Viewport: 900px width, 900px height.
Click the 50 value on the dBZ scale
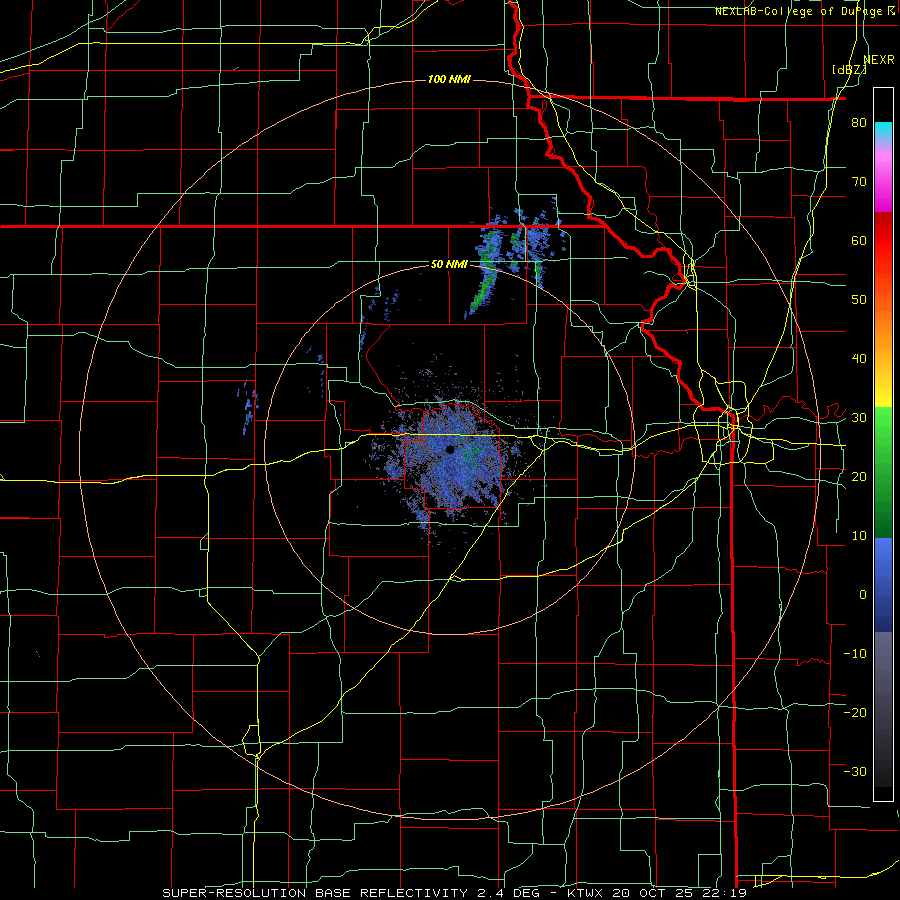(x=859, y=300)
